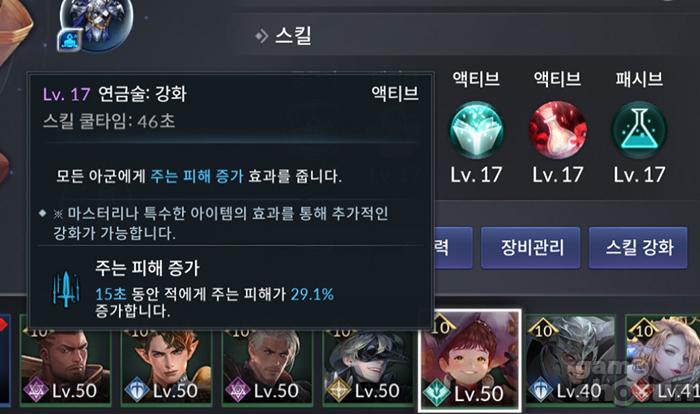
Task: Select the teal glowing book skill icon
Action: click(476, 130)
